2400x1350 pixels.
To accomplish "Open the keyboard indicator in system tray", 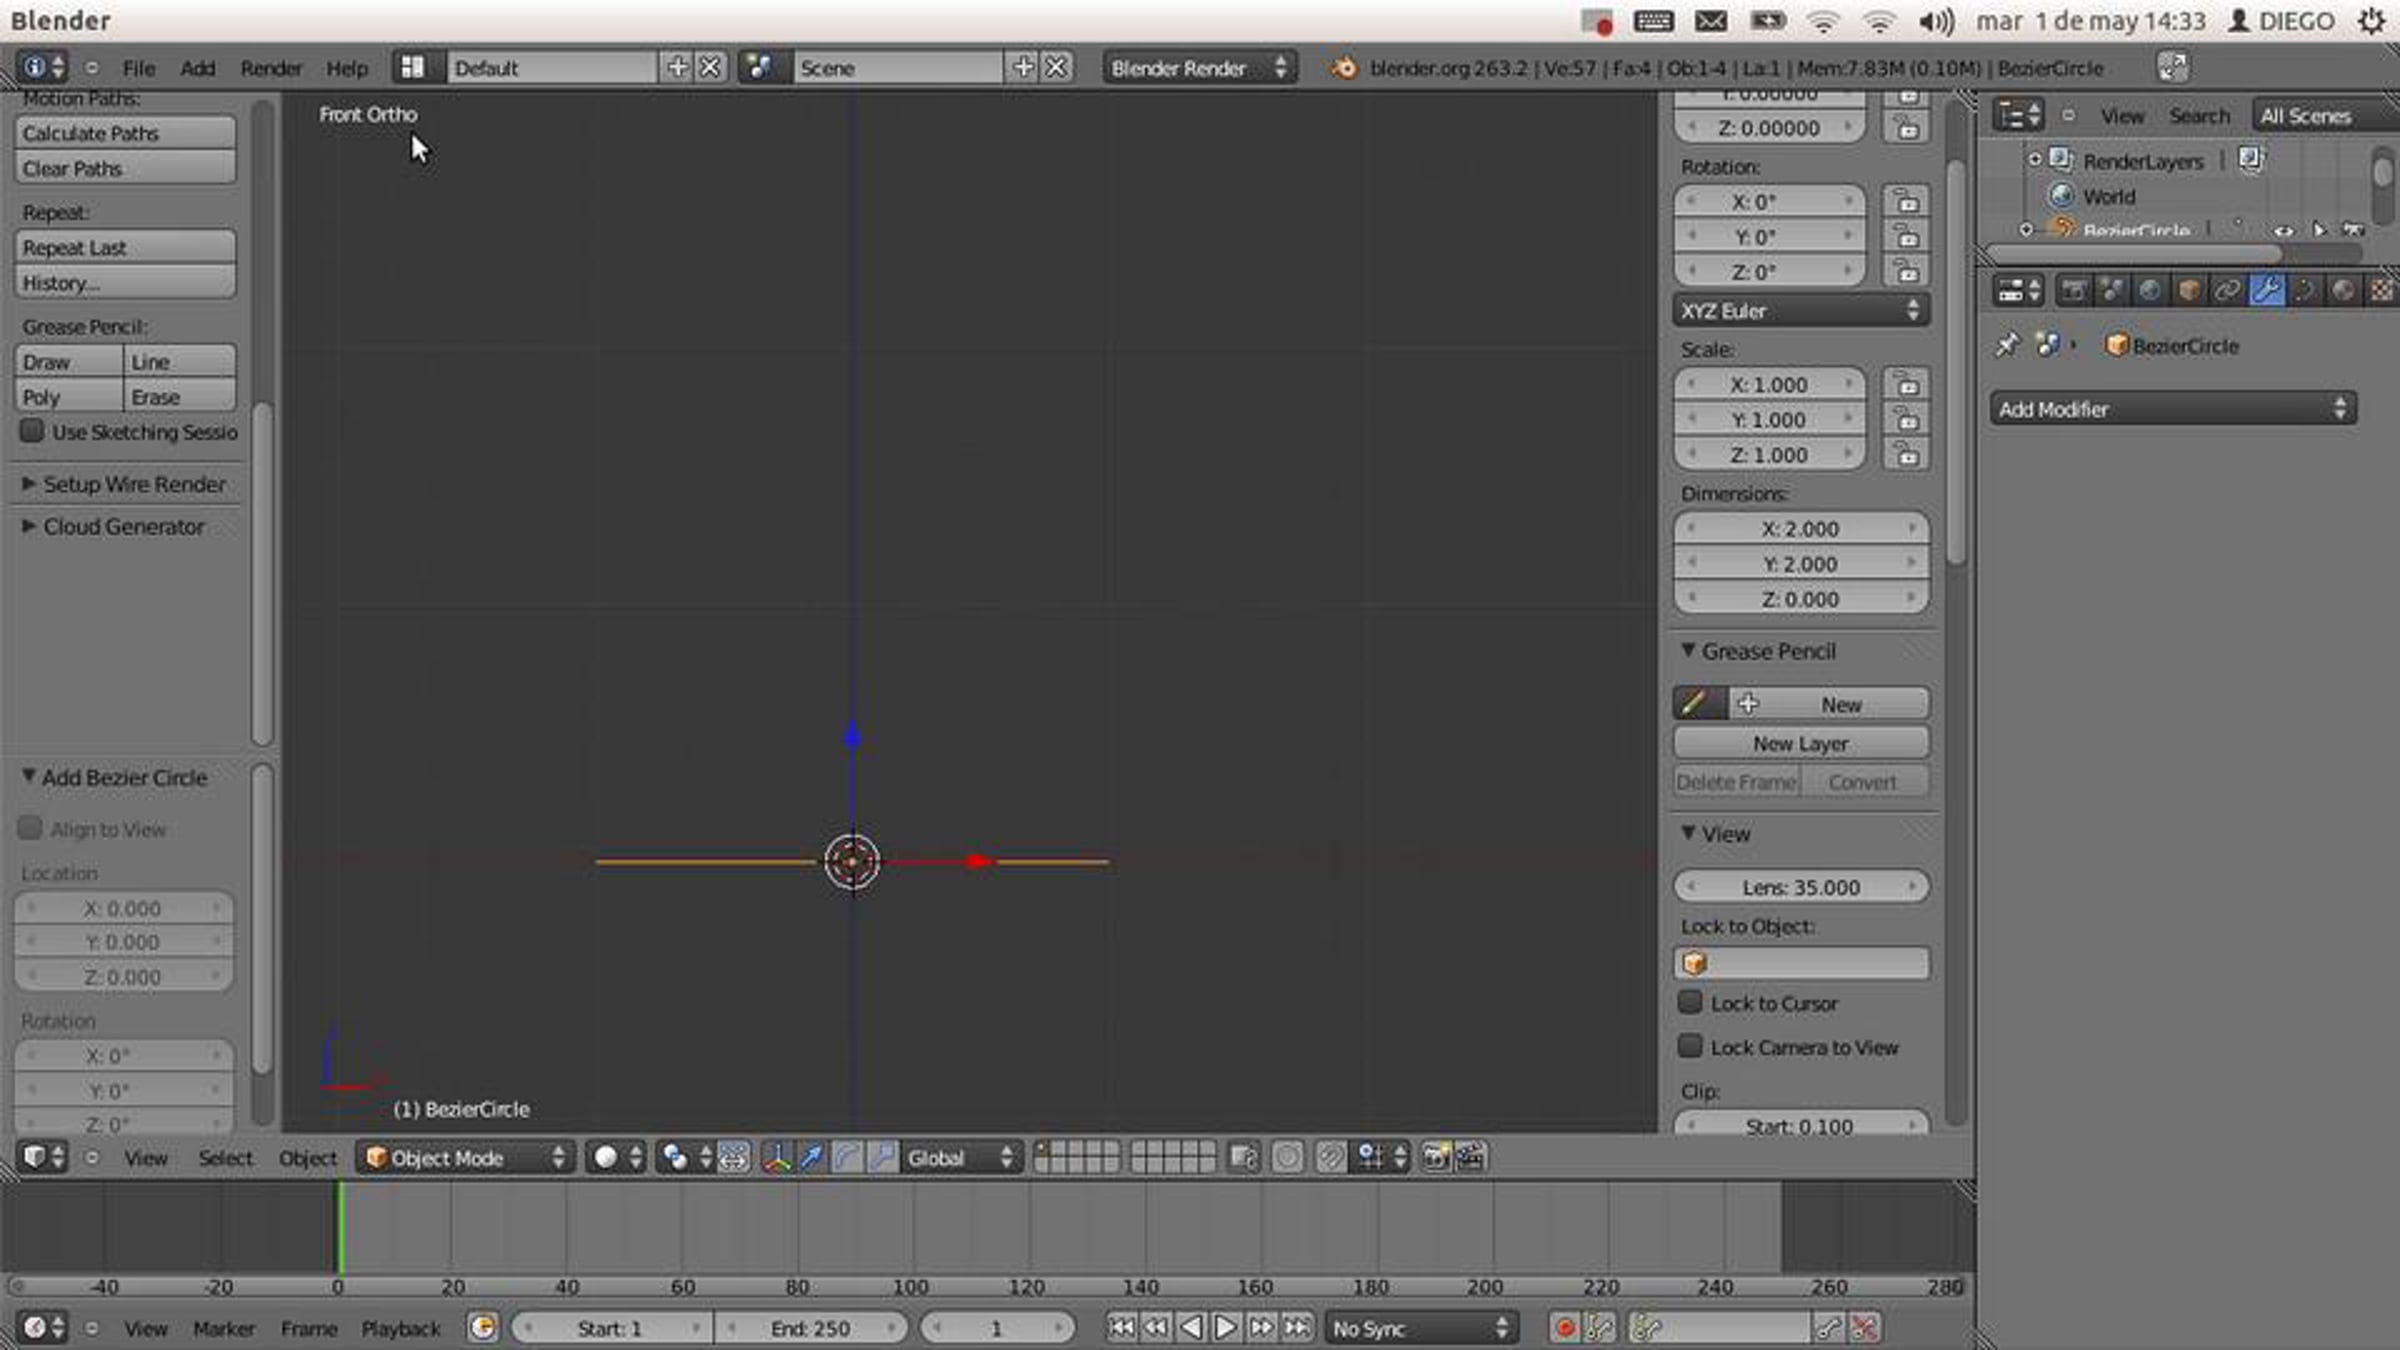I will tap(1653, 21).
